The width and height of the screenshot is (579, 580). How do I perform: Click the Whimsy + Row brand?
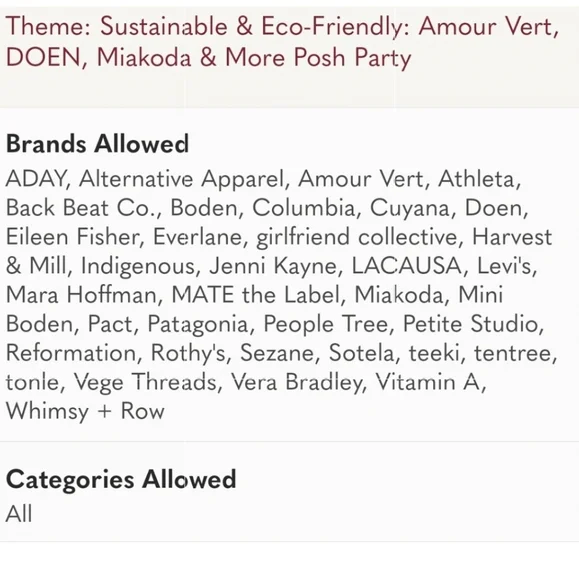[85, 411]
